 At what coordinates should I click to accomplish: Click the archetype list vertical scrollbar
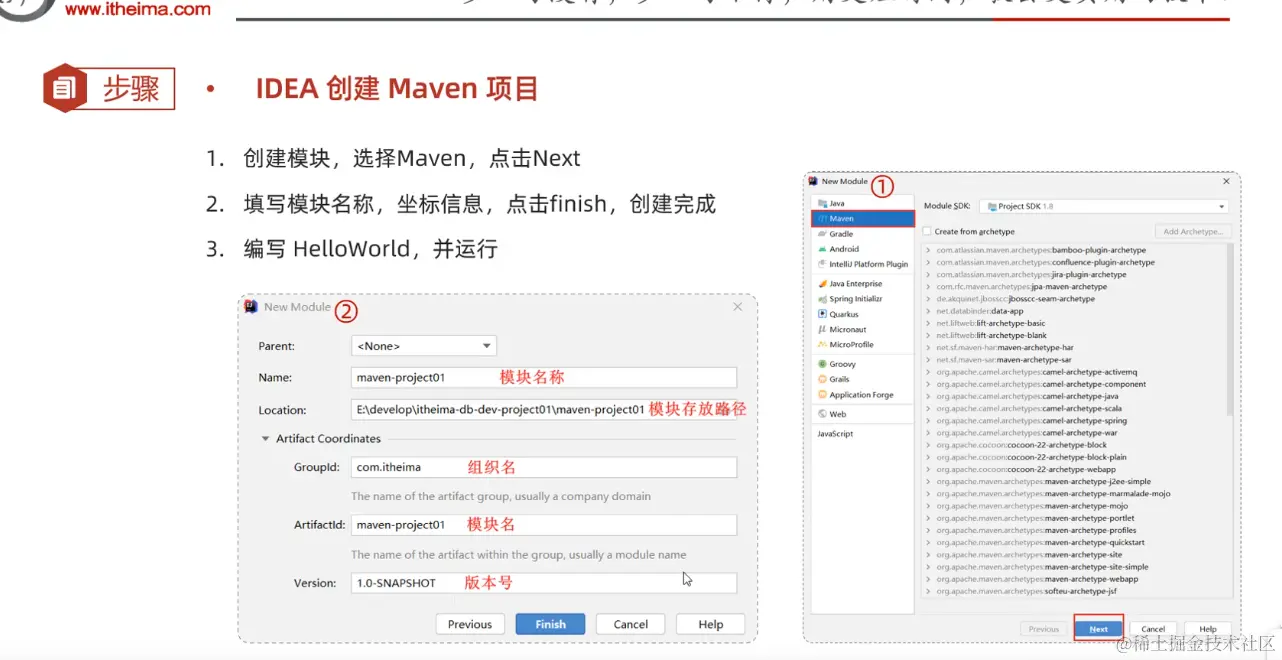pos(1229,330)
